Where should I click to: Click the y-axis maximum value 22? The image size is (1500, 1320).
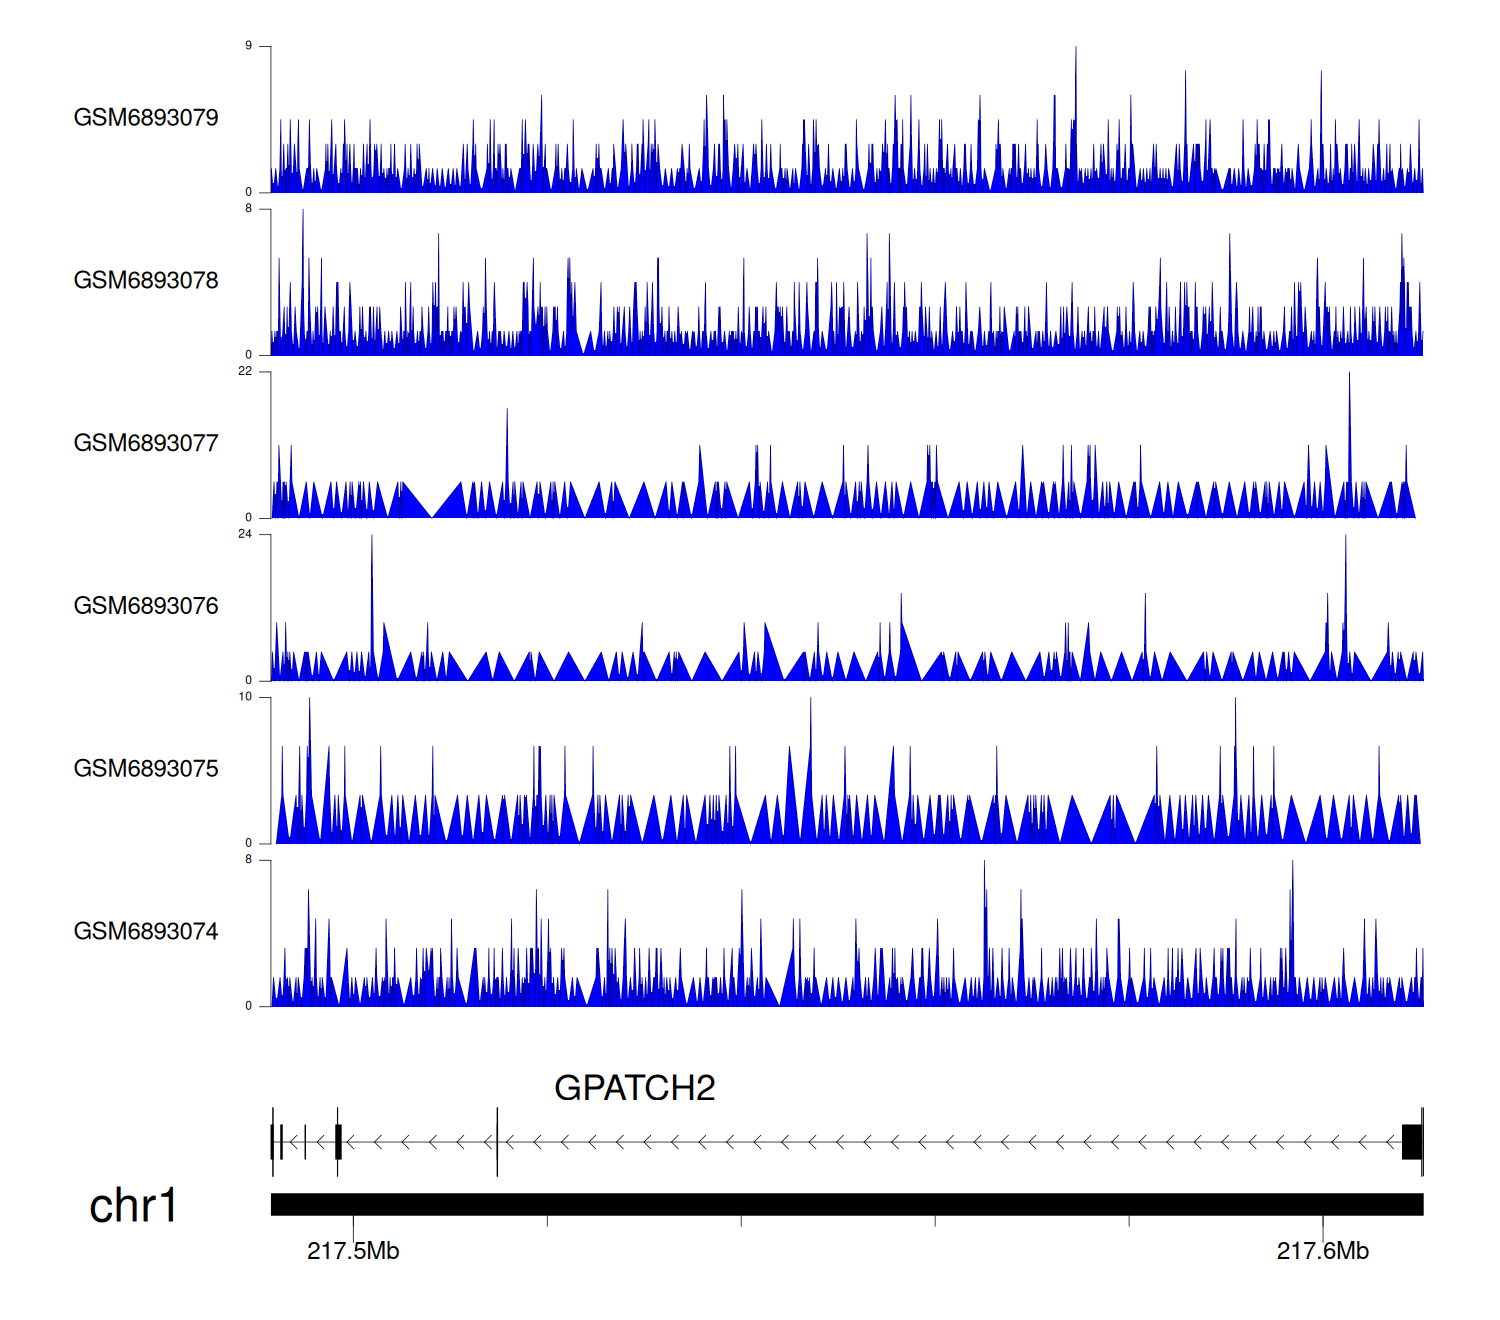[245, 371]
